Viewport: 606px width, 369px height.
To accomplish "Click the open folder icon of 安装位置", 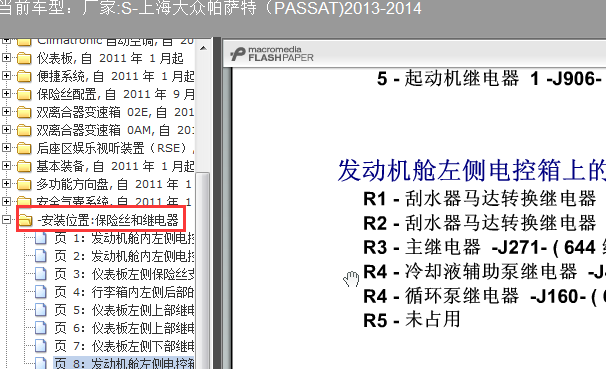I will pyautogui.click(x=26, y=220).
